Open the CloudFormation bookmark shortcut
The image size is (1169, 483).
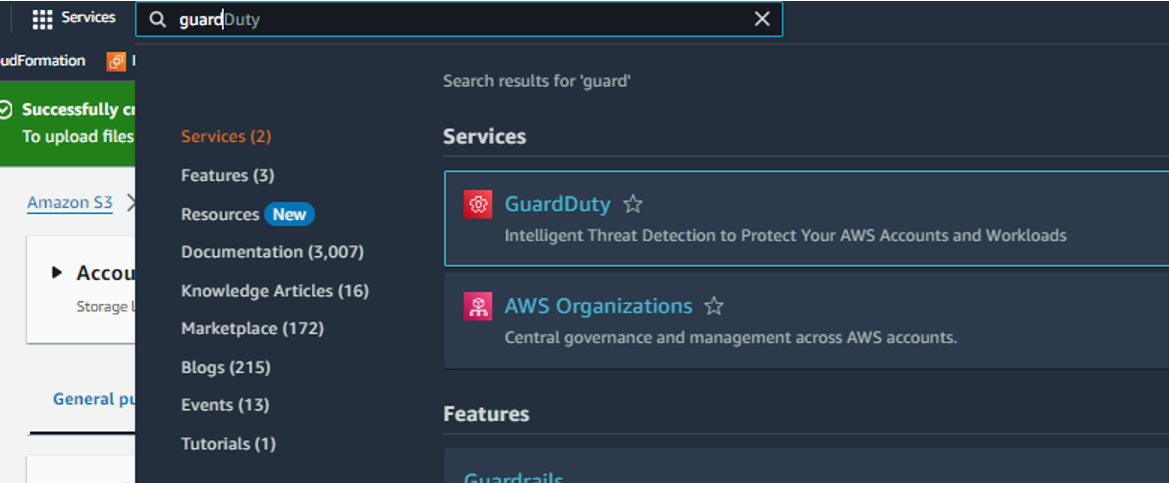coord(42,61)
